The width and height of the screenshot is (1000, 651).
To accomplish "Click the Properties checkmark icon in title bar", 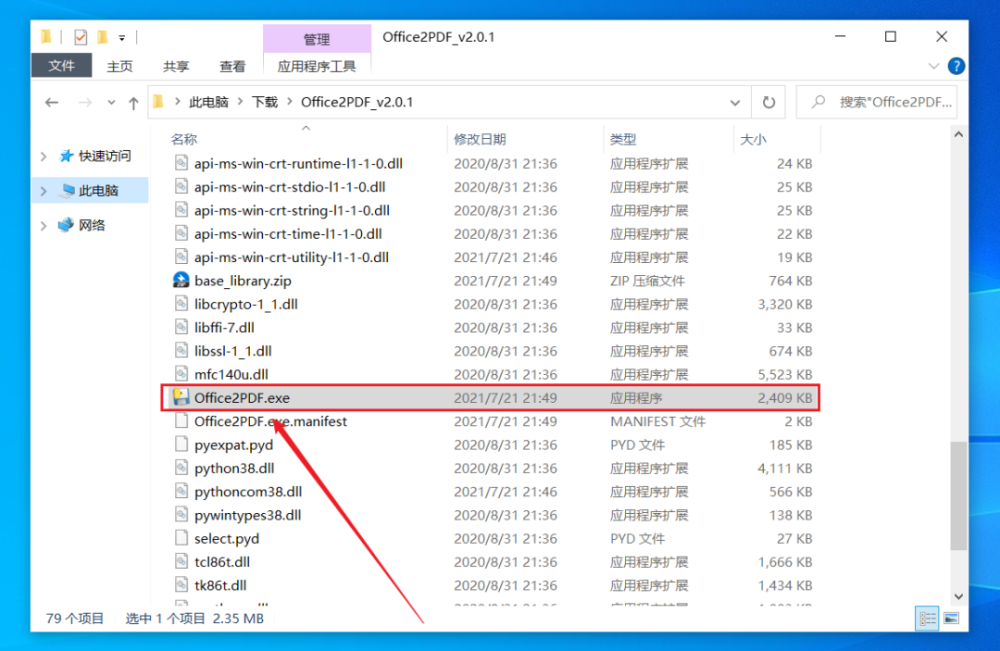I will (x=80, y=38).
